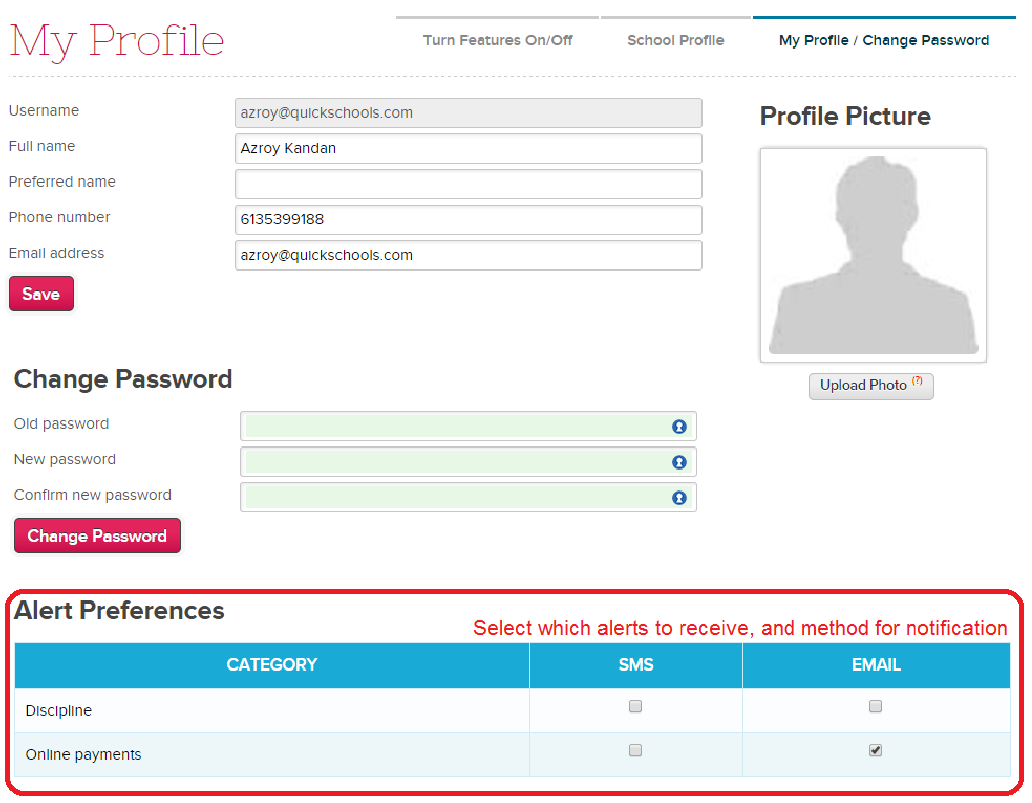The height and width of the screenshot is (803, 1032).
Task: Focus the Full name input field
Action: (468, 149)
